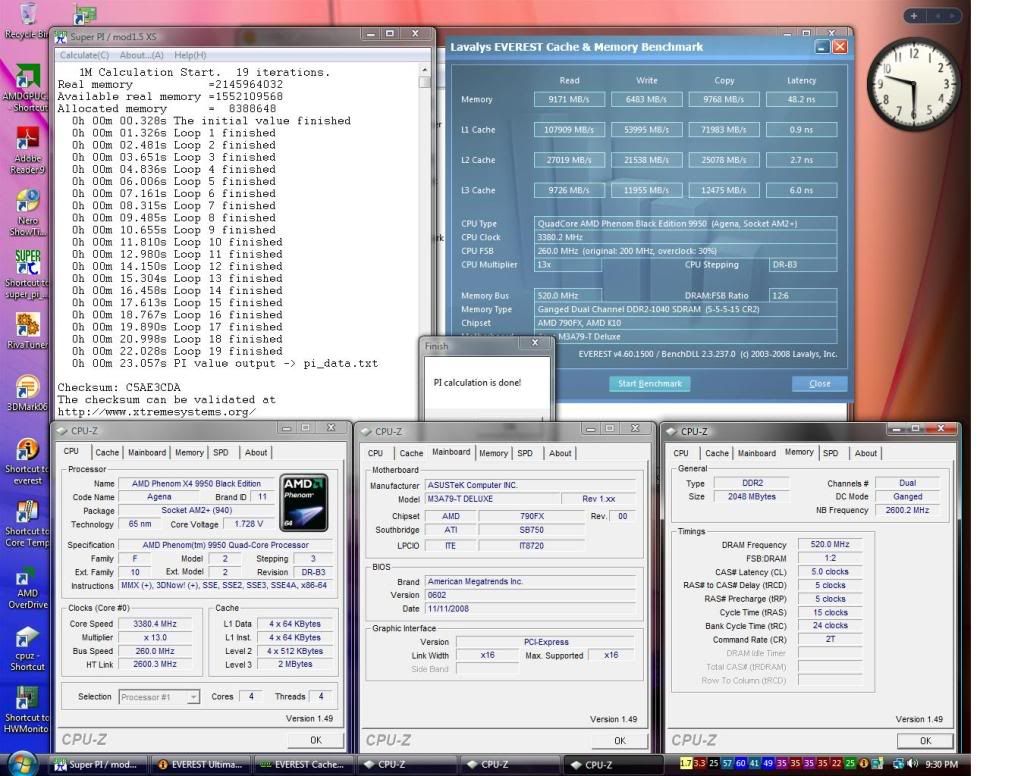Click Super PI scrollbar up arrow

click(425, 69)
